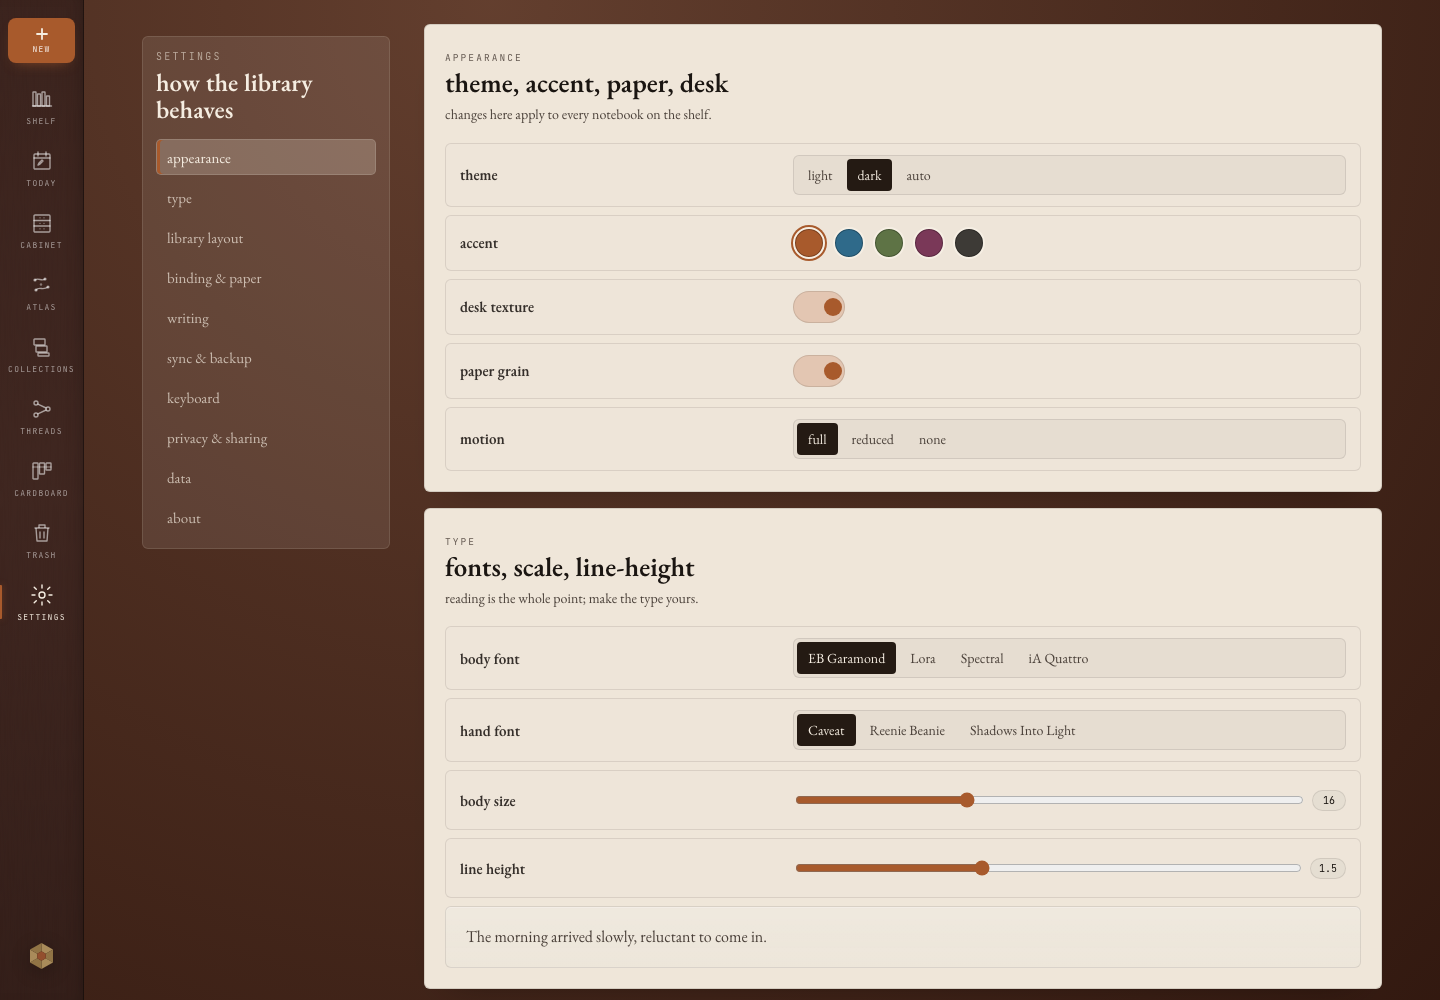Go to the Today page

(x=41, y=168)
